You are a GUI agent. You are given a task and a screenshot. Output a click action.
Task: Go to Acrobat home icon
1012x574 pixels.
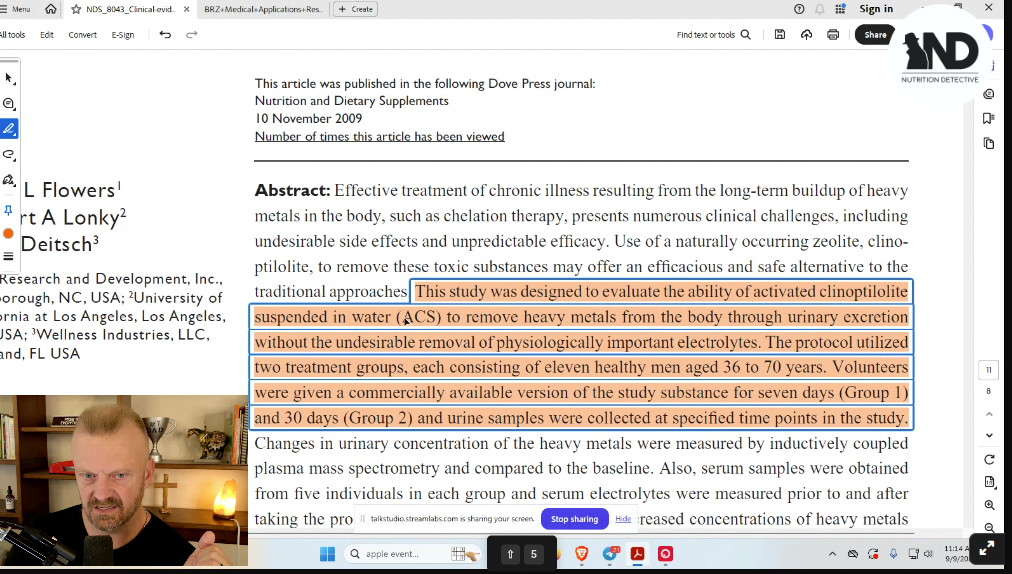(x=50, y=9)
